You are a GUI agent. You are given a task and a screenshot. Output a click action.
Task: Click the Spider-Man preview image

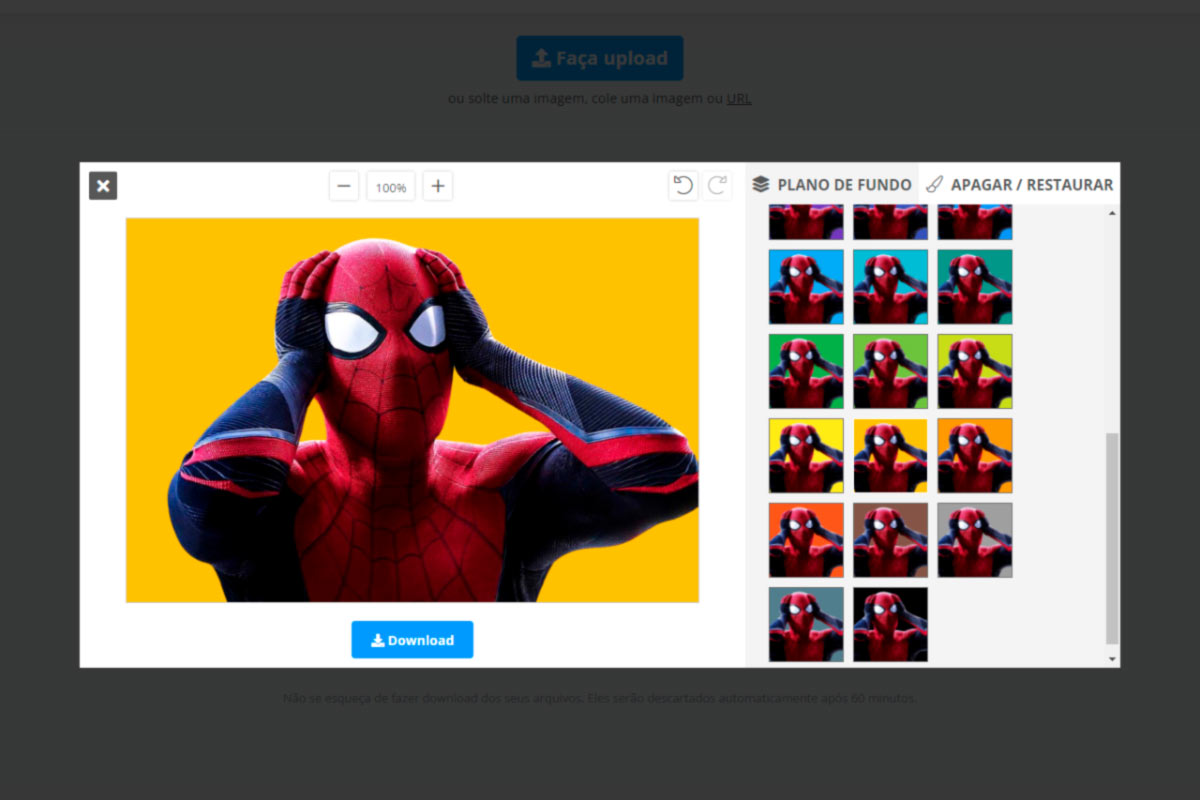pos(412,410)
